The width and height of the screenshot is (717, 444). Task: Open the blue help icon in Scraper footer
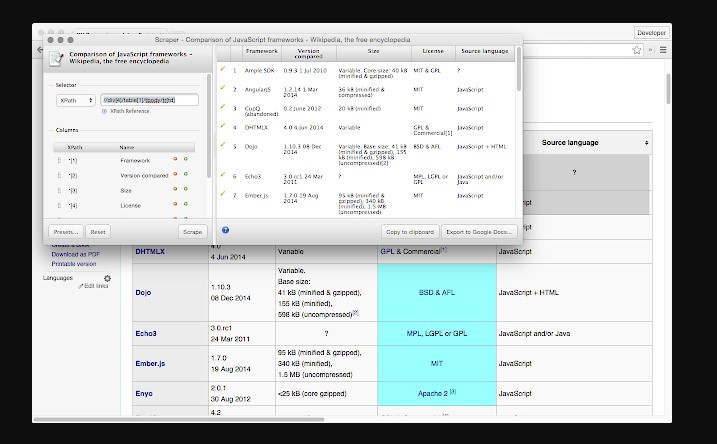coord(225,230)
